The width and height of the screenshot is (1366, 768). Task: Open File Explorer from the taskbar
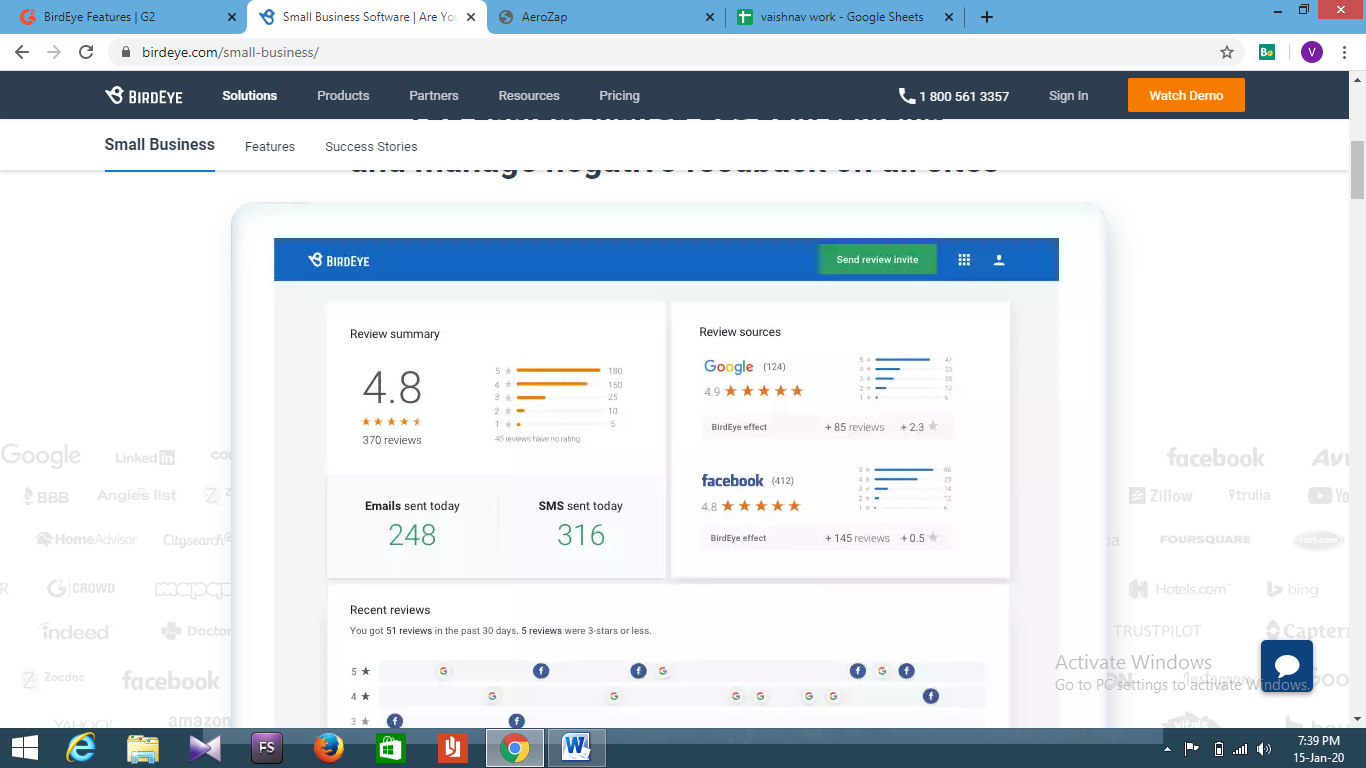pyautogui.click(x=143, y=748)
